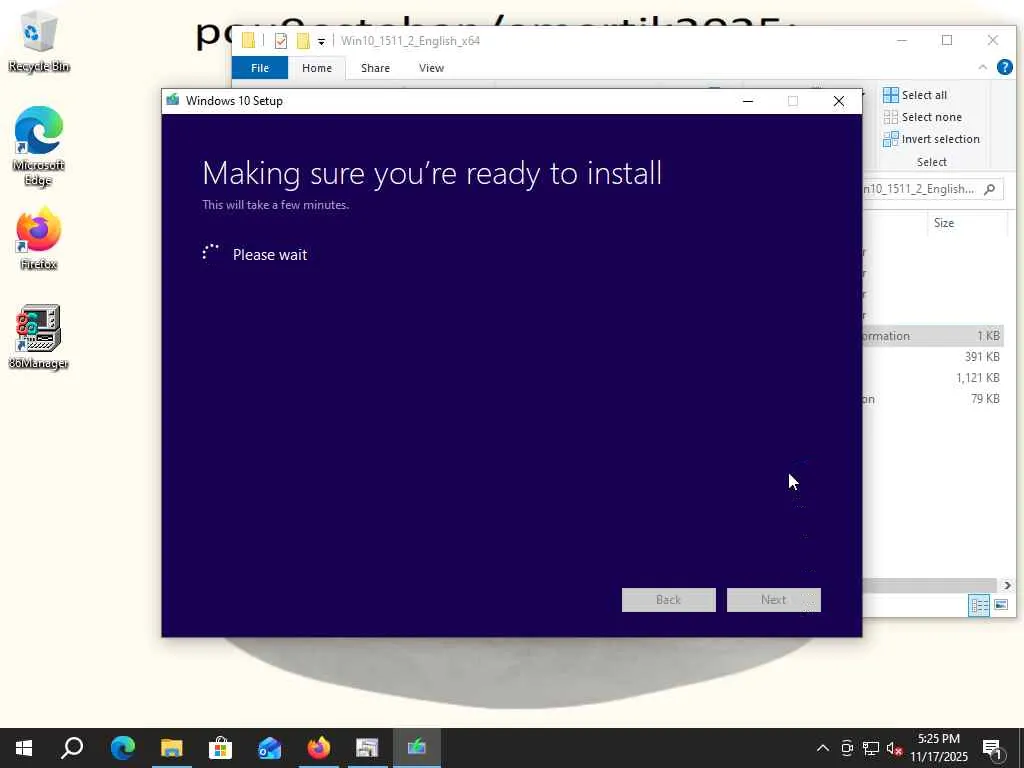
Task: Click Select none in Explorer ribbon
Action: tap(922, 117)
